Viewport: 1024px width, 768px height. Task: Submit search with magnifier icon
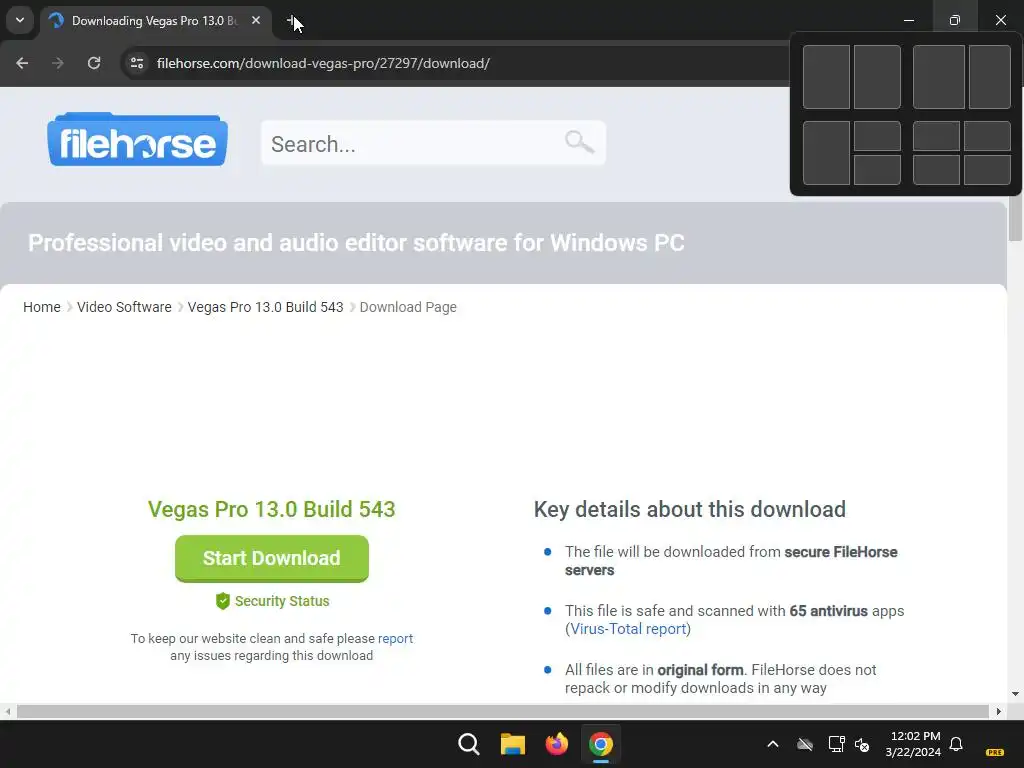click(x=579, y=142)
